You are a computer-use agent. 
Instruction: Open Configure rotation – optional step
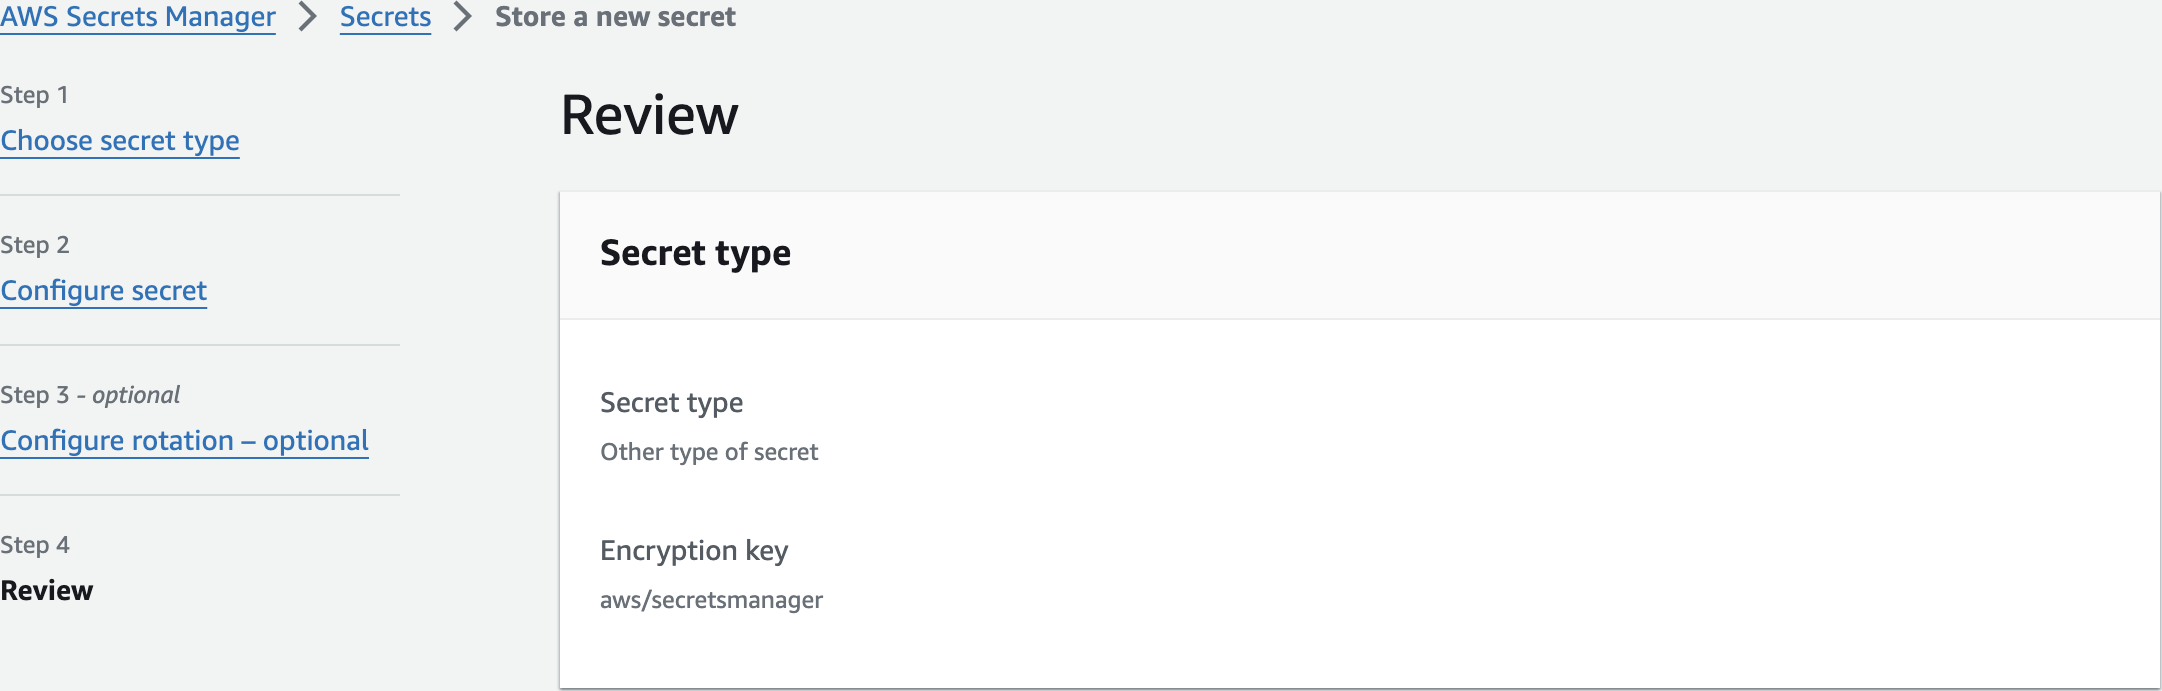(185, 441)
